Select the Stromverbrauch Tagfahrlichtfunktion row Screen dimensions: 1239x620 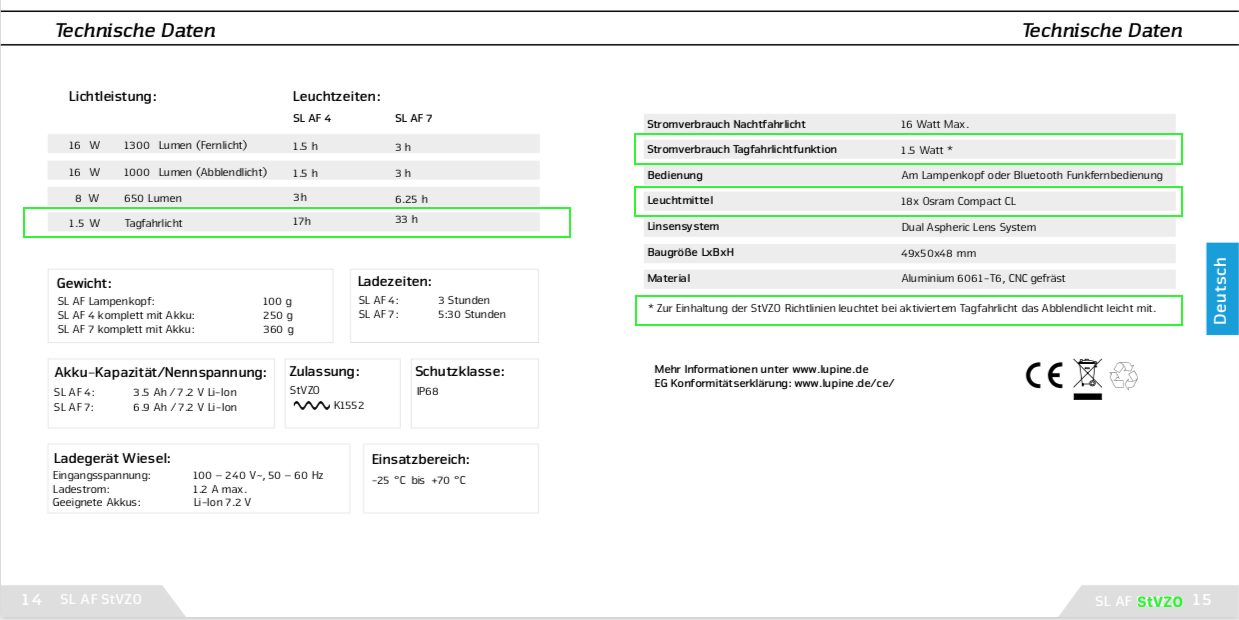(x=909, y=150)
